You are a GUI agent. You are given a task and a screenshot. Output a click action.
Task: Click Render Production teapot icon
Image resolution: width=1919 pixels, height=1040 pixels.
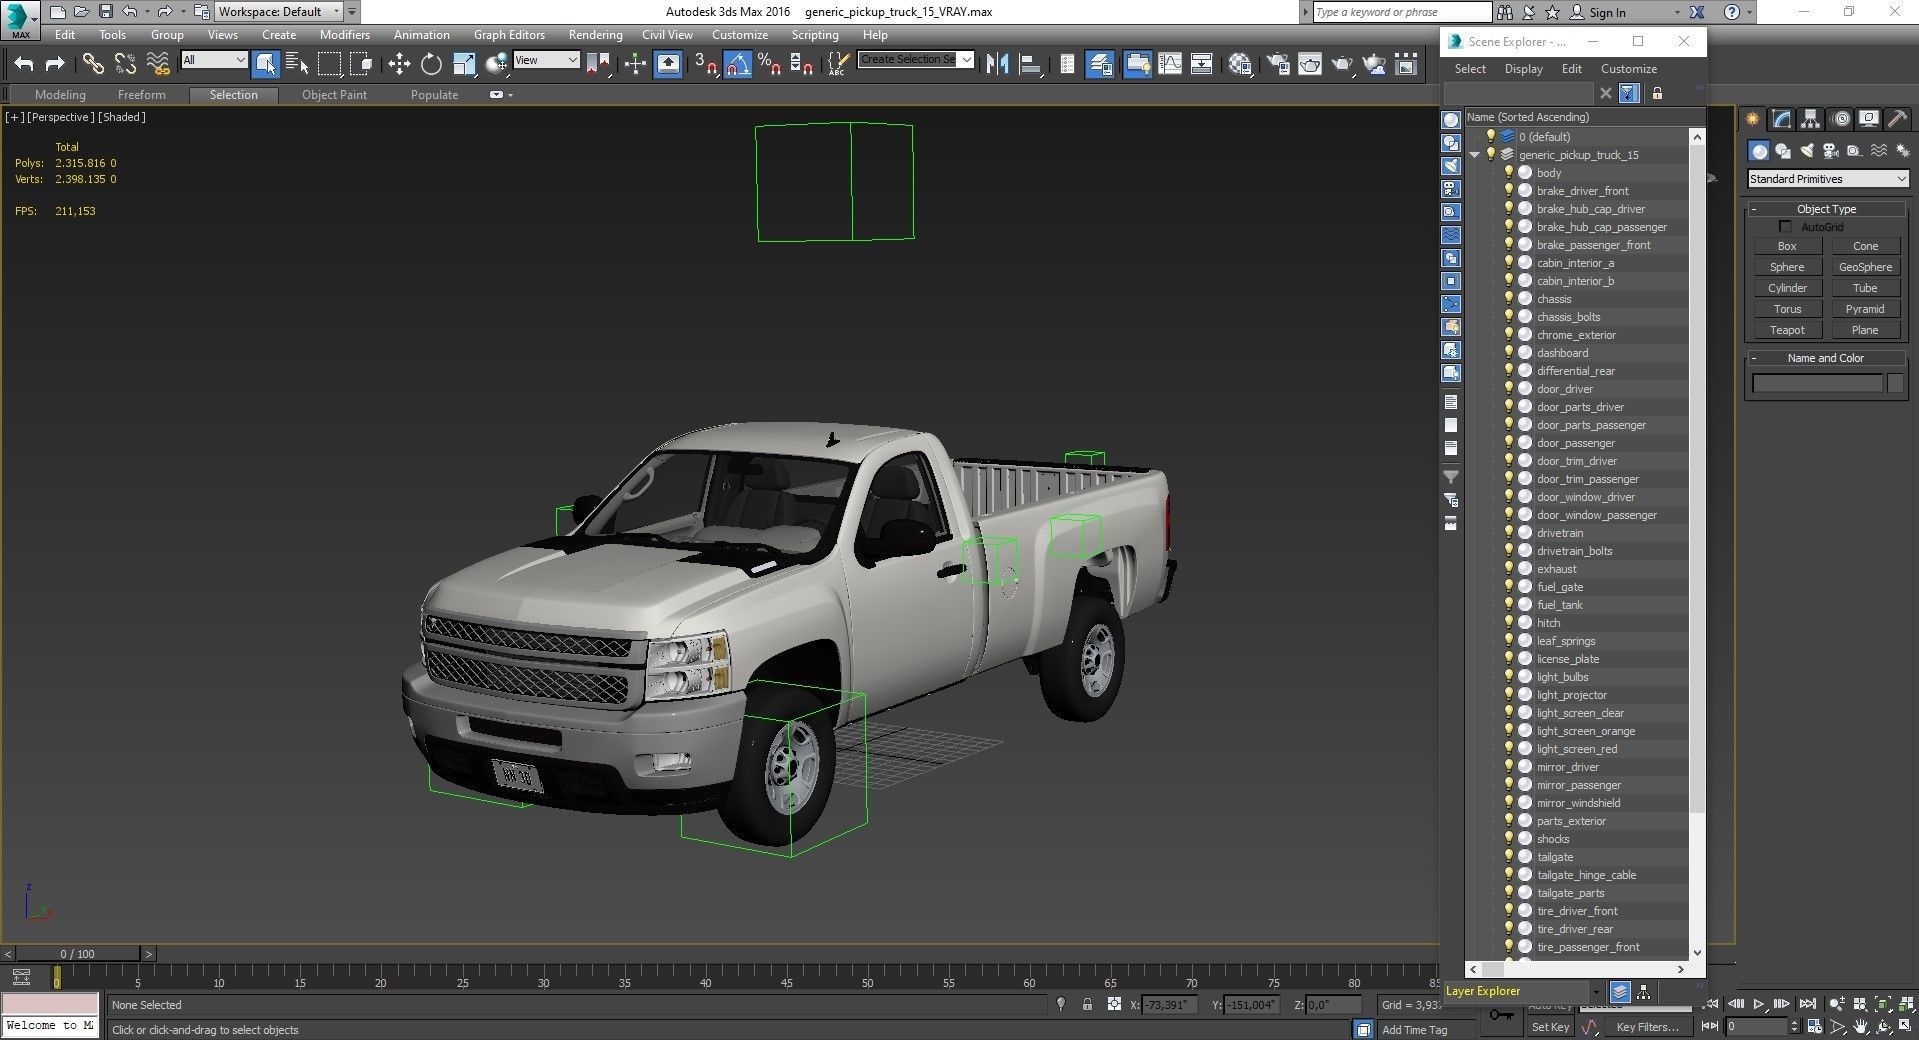(1342, 63)
